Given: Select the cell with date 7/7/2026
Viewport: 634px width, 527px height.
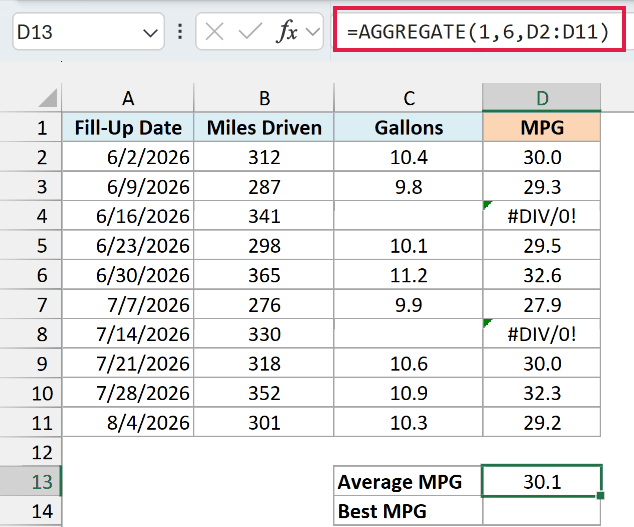Looking at the screenshot, I should click(128, 305).
